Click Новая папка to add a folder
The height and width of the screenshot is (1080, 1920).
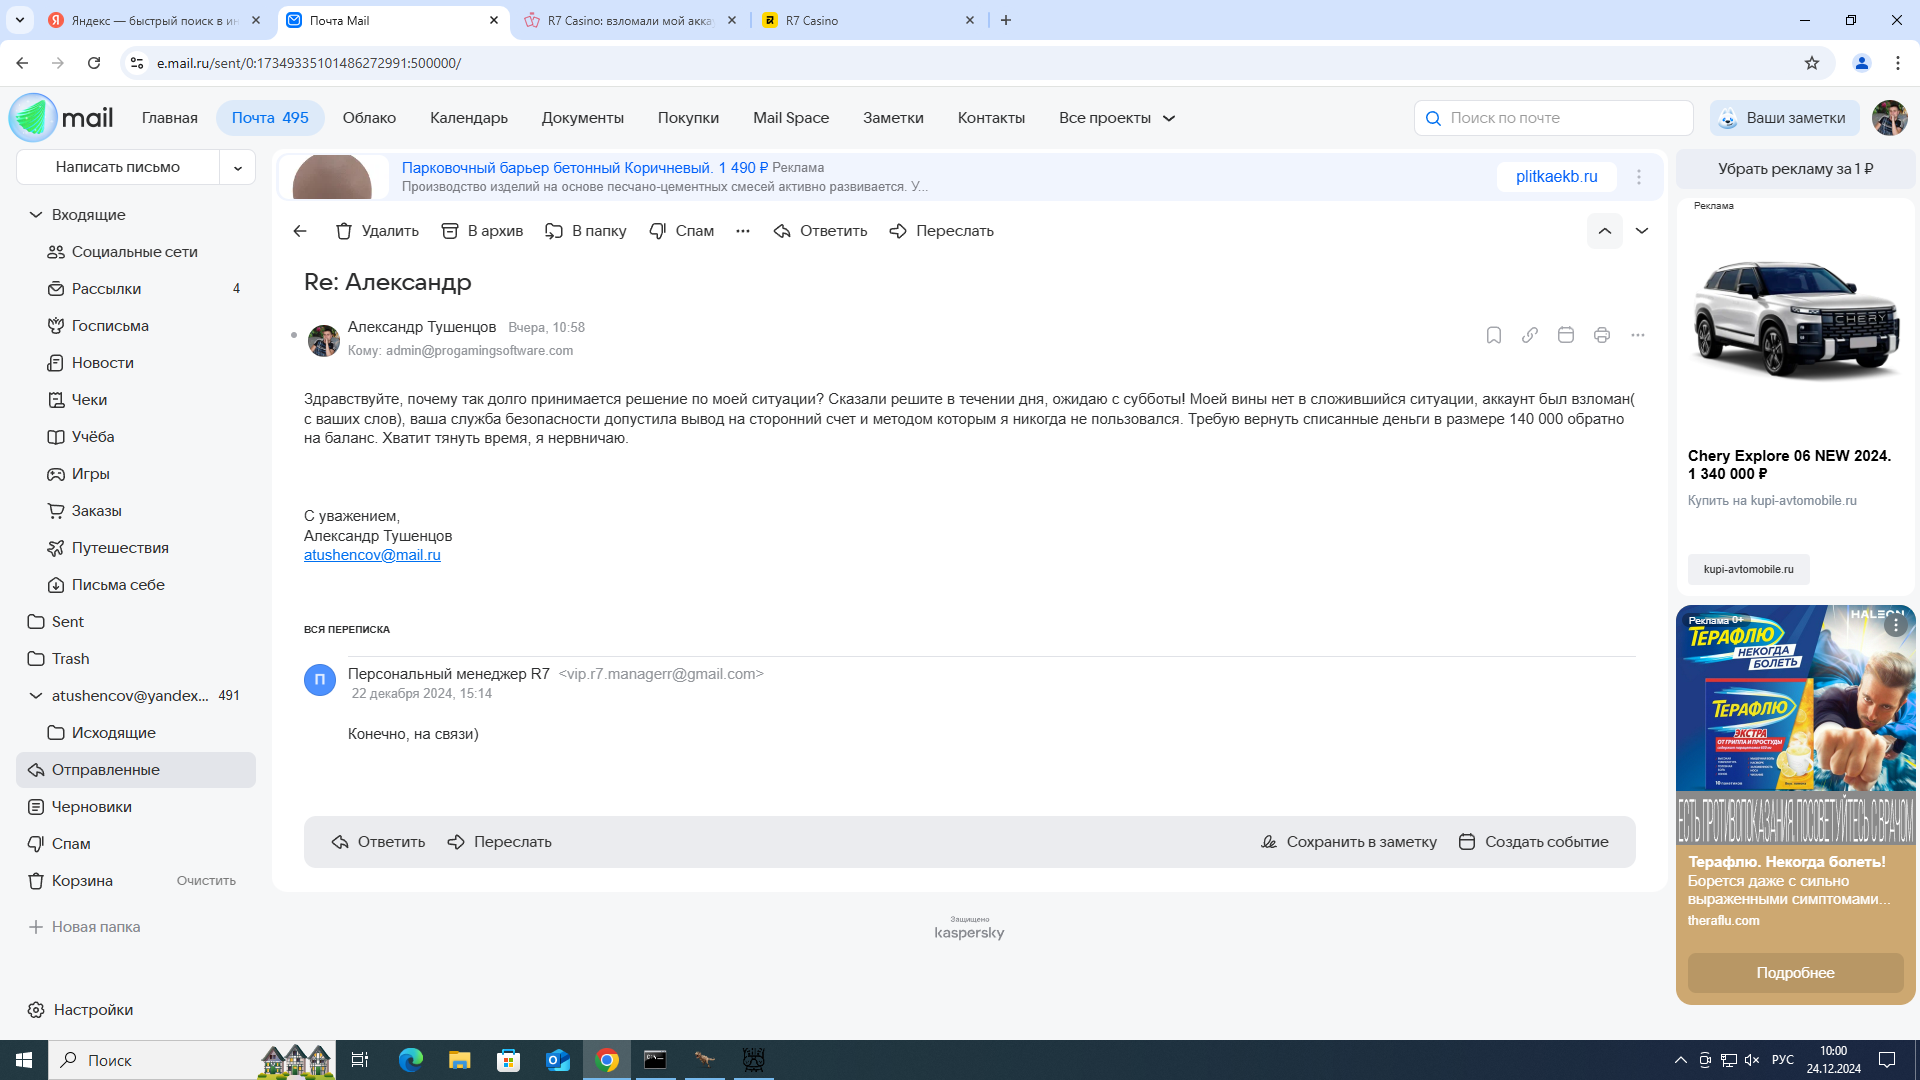click(x=84, y=927)
